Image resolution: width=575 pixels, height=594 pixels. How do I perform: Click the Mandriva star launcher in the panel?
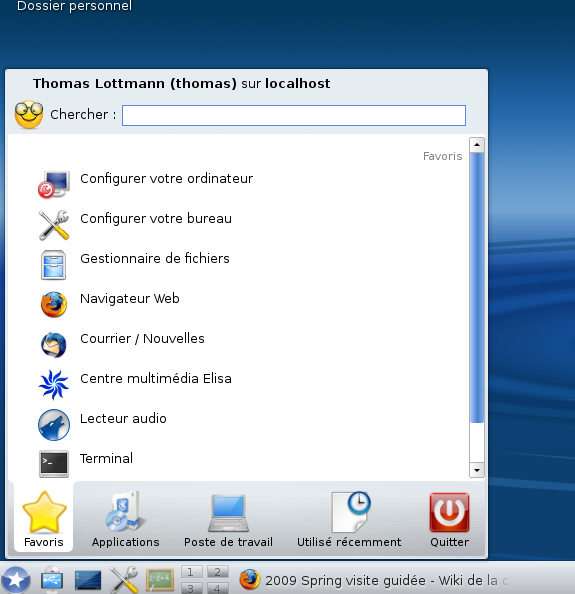pyautogui.click(x=16, y=580)
